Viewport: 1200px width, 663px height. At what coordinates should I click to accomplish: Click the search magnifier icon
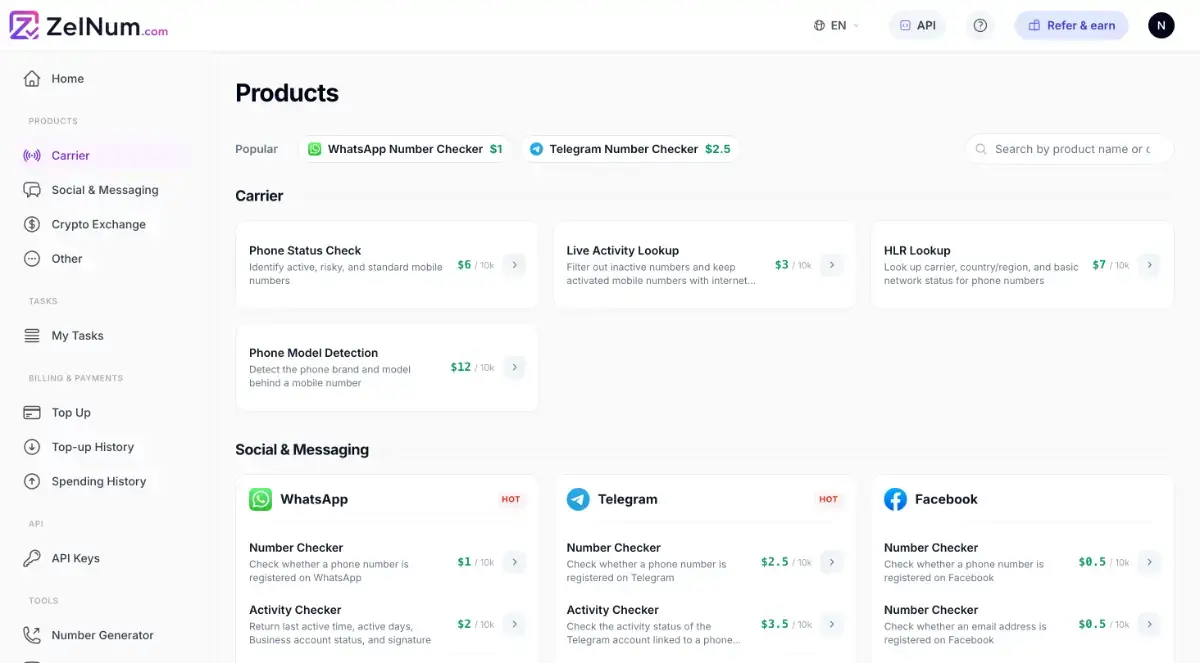[981, 149]
